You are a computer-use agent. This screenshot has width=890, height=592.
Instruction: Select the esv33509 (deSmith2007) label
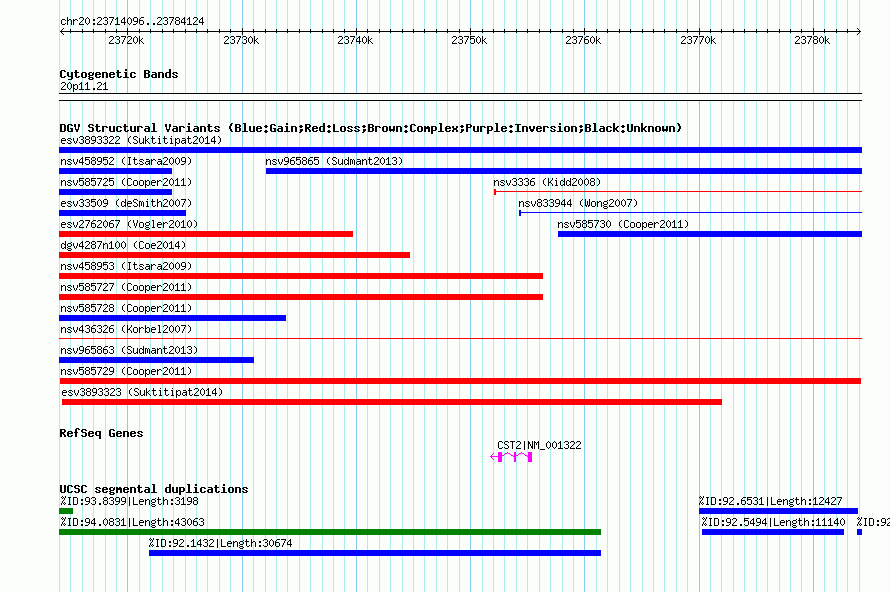(x=126, y=203)
